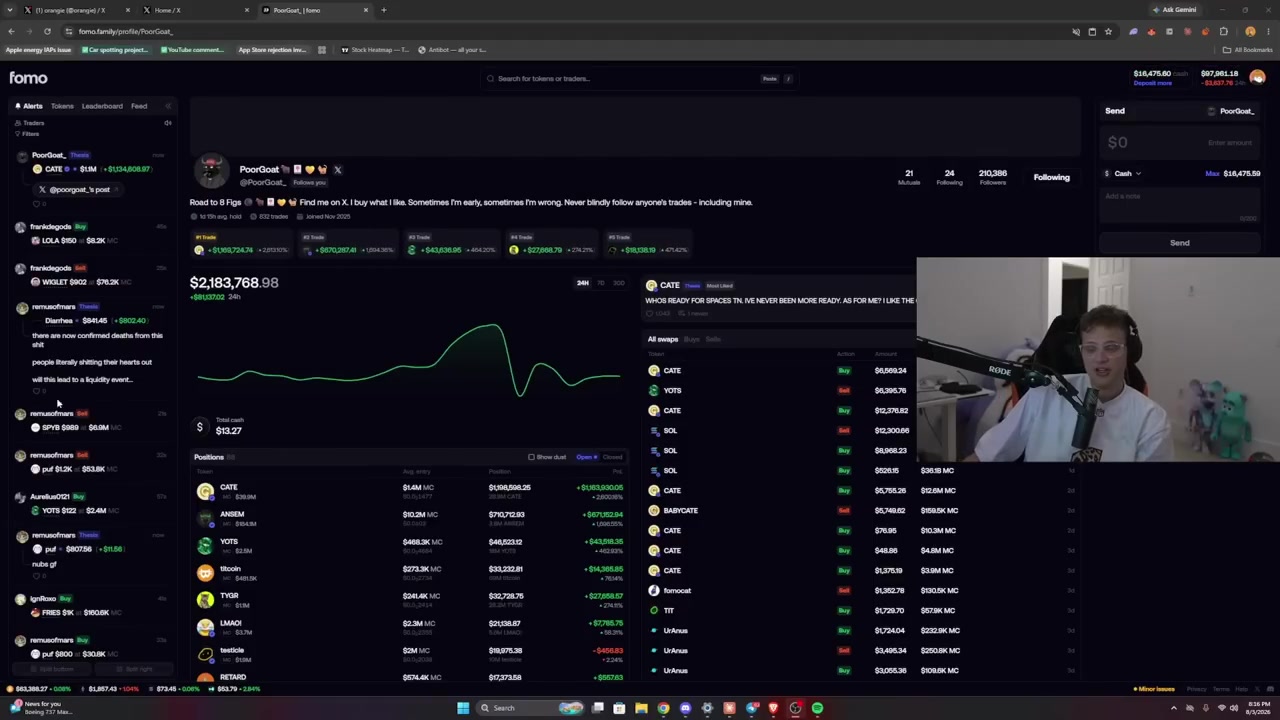
Task: Show Closed positions
Action: click(612, 457)
